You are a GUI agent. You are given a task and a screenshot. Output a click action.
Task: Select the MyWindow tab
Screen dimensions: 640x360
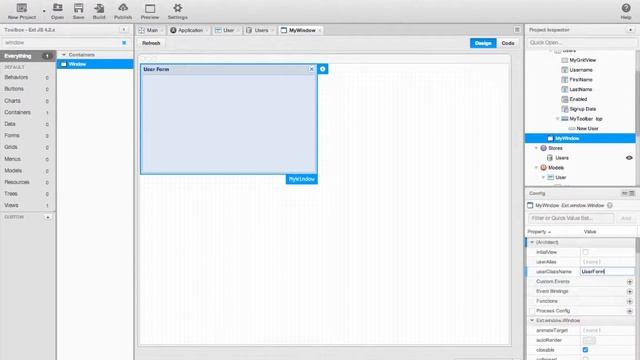click(x=301, y=30)
